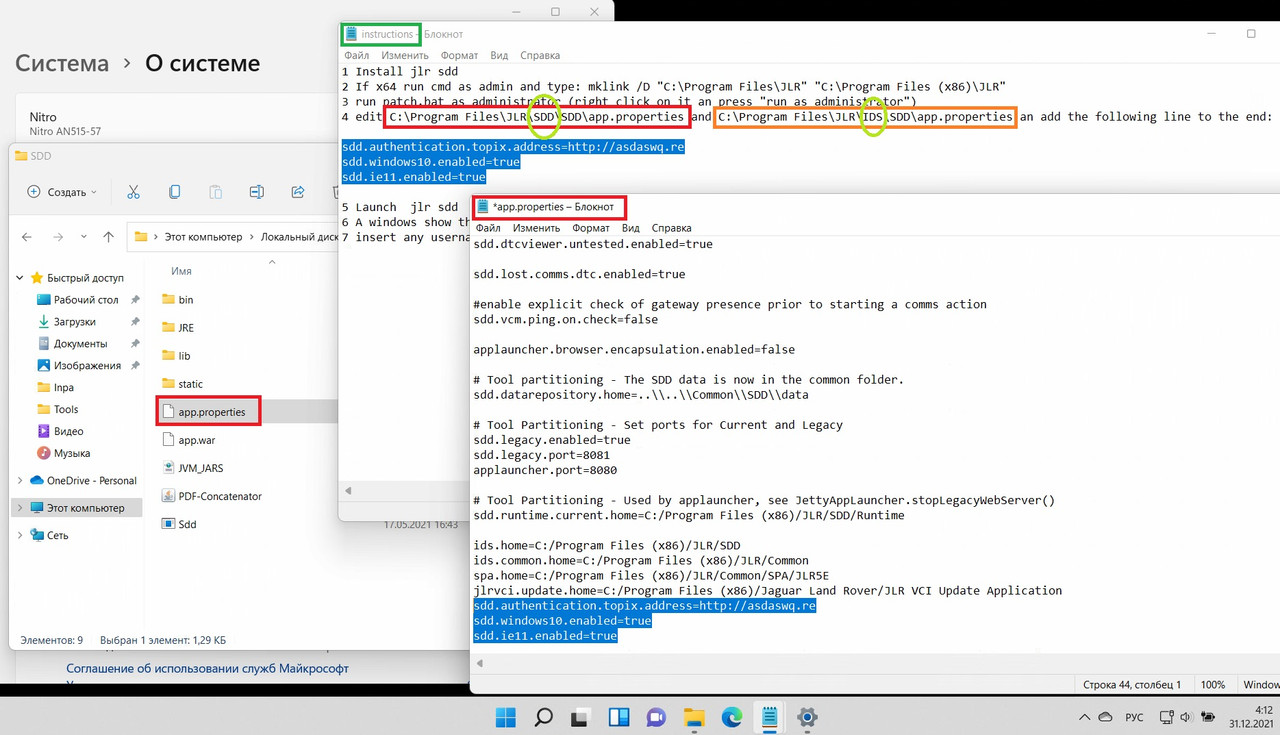Image resolution: width=1280 pixels, height=735 pixels.
Task: Select Рабочий стол in quick access
Action: pyautogui.click(x=86, y=300)
